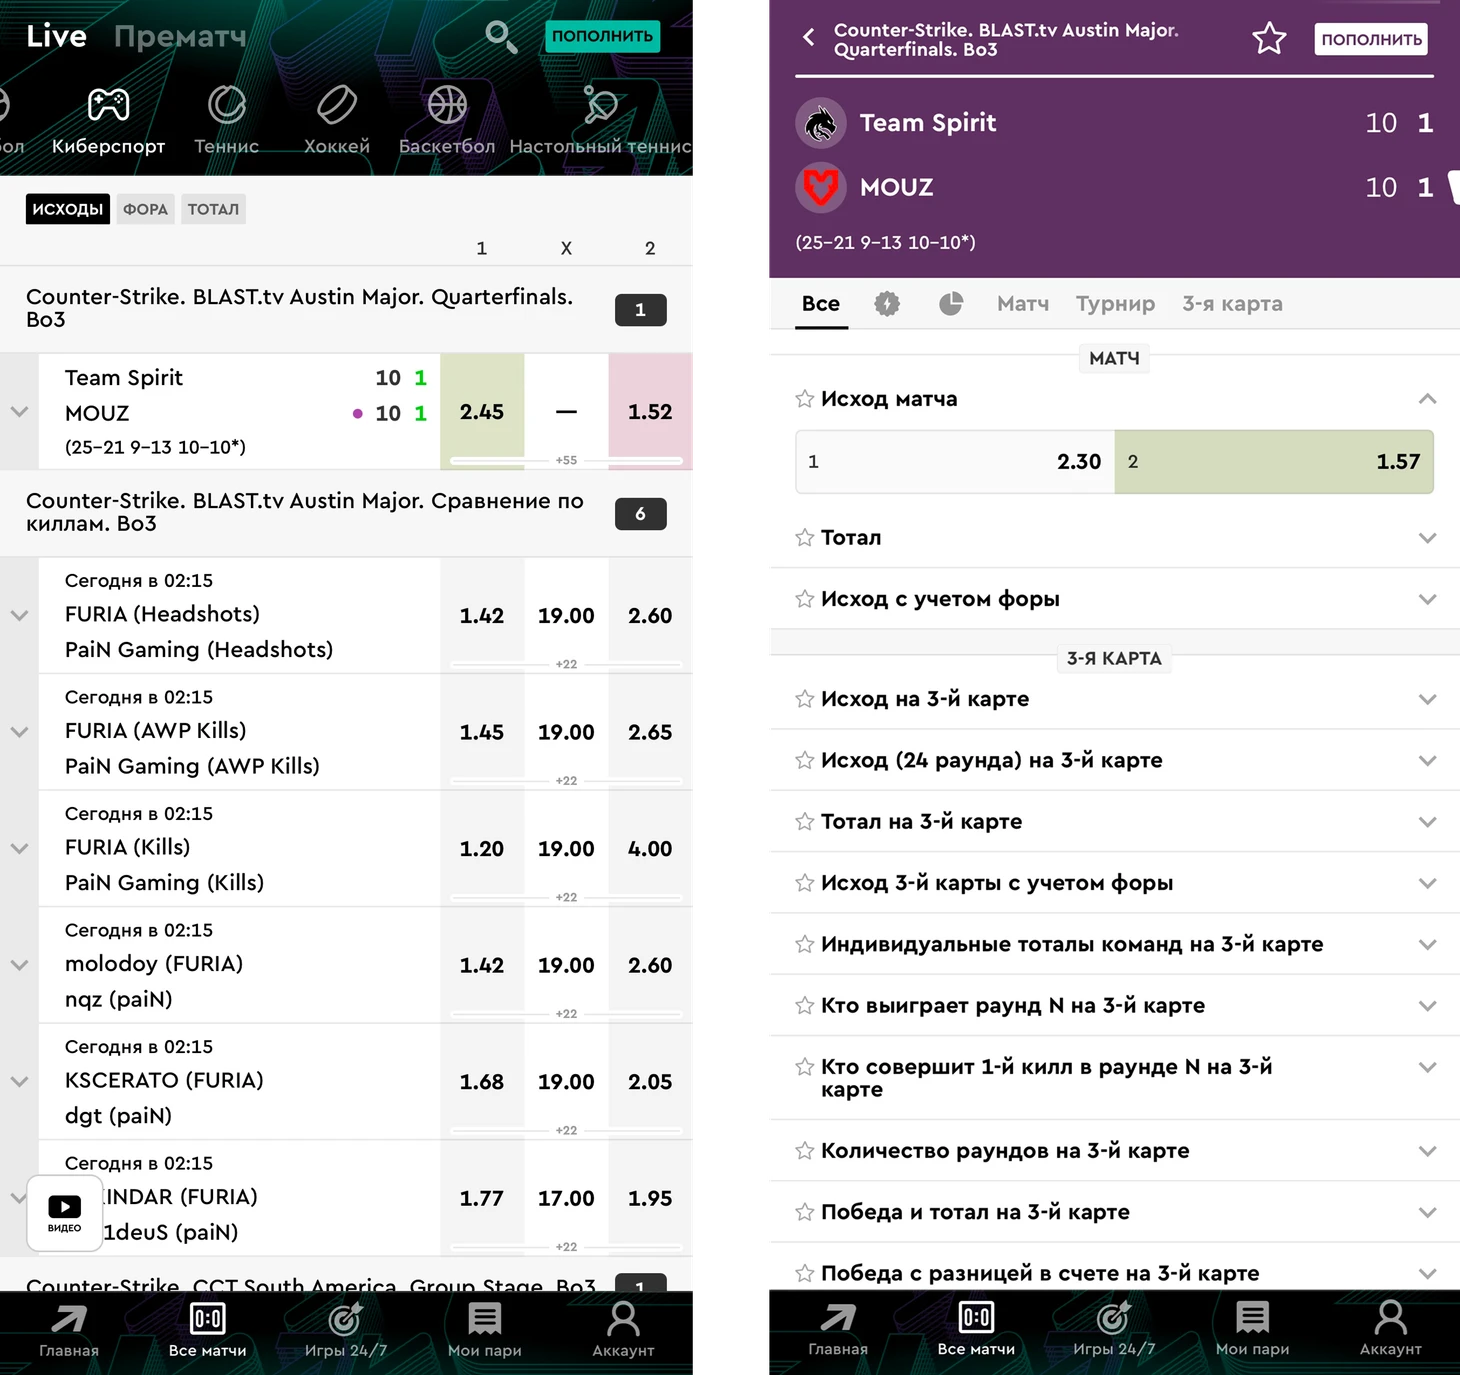Select the Киберспорт gamepad icon
The image size is (1460, 1375).
108,105
